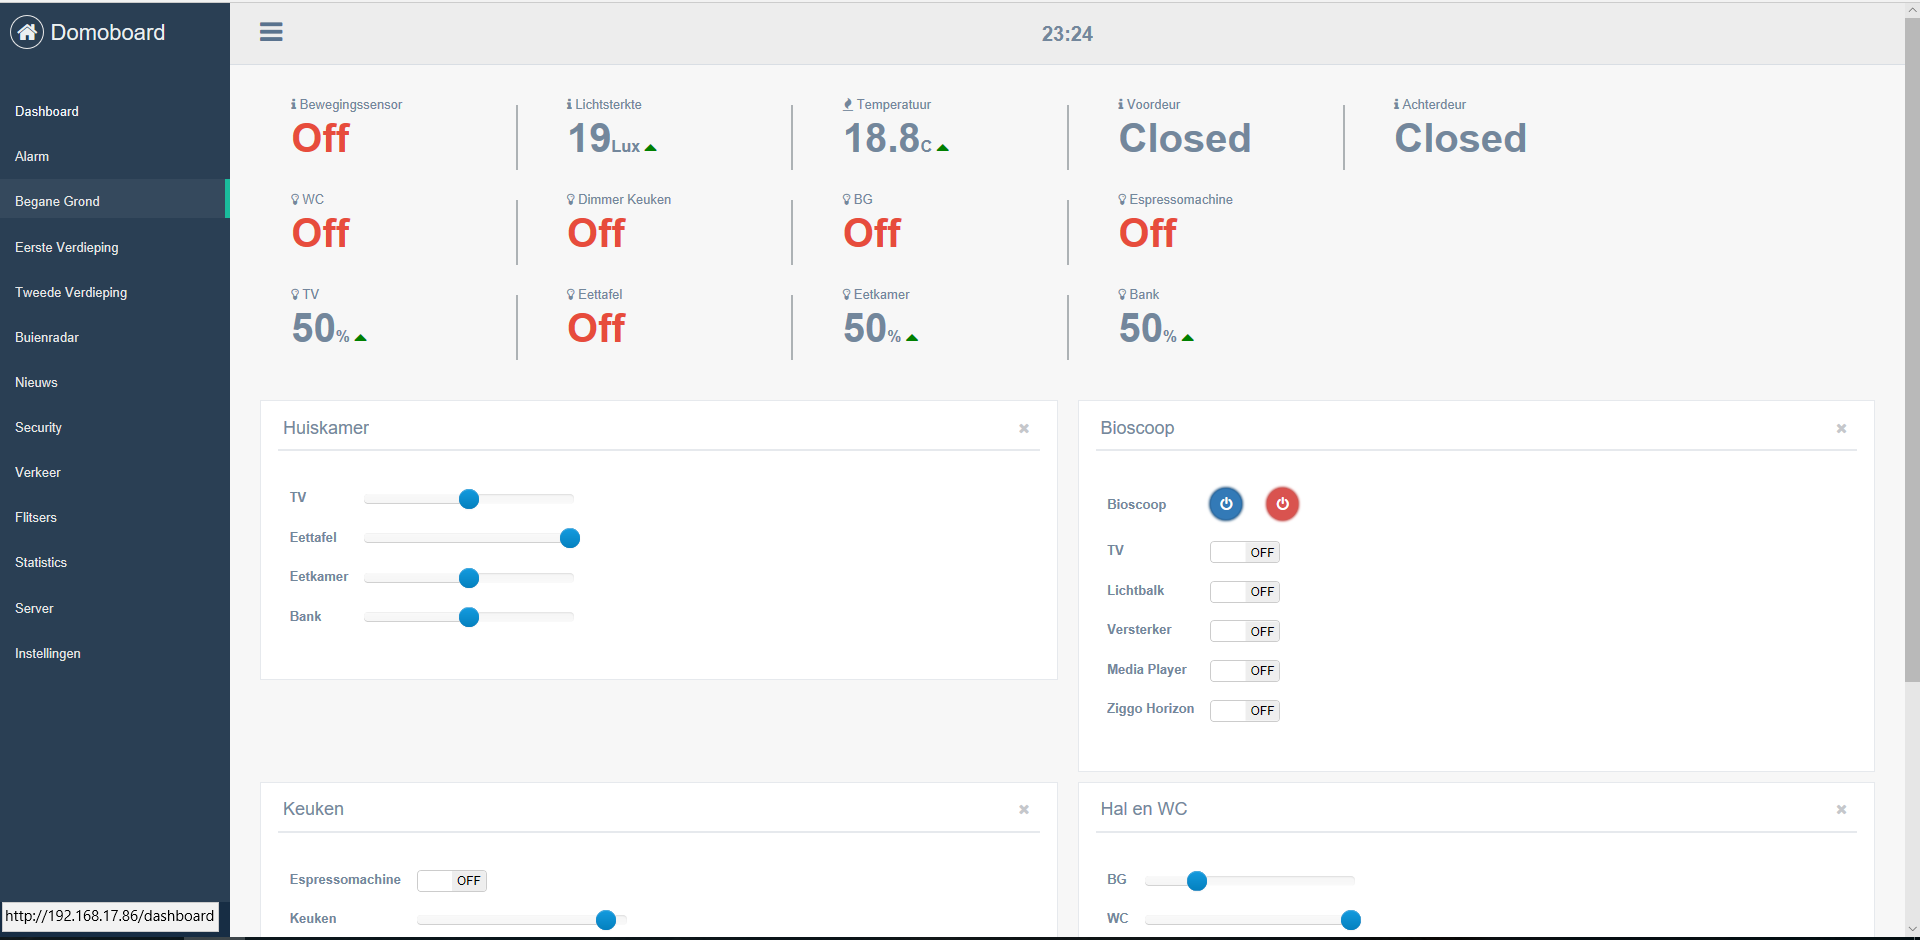Click the Huiskamer TV slider handle
The height and width of the screenshot is (940, 1920).
click(x=469, y=499)
